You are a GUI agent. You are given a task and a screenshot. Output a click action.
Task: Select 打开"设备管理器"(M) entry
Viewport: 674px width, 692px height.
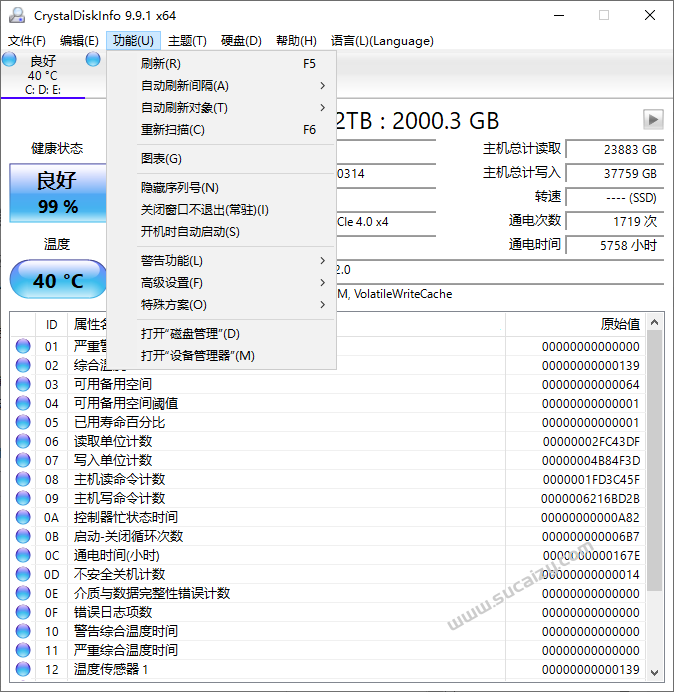[x=222, y=356]
